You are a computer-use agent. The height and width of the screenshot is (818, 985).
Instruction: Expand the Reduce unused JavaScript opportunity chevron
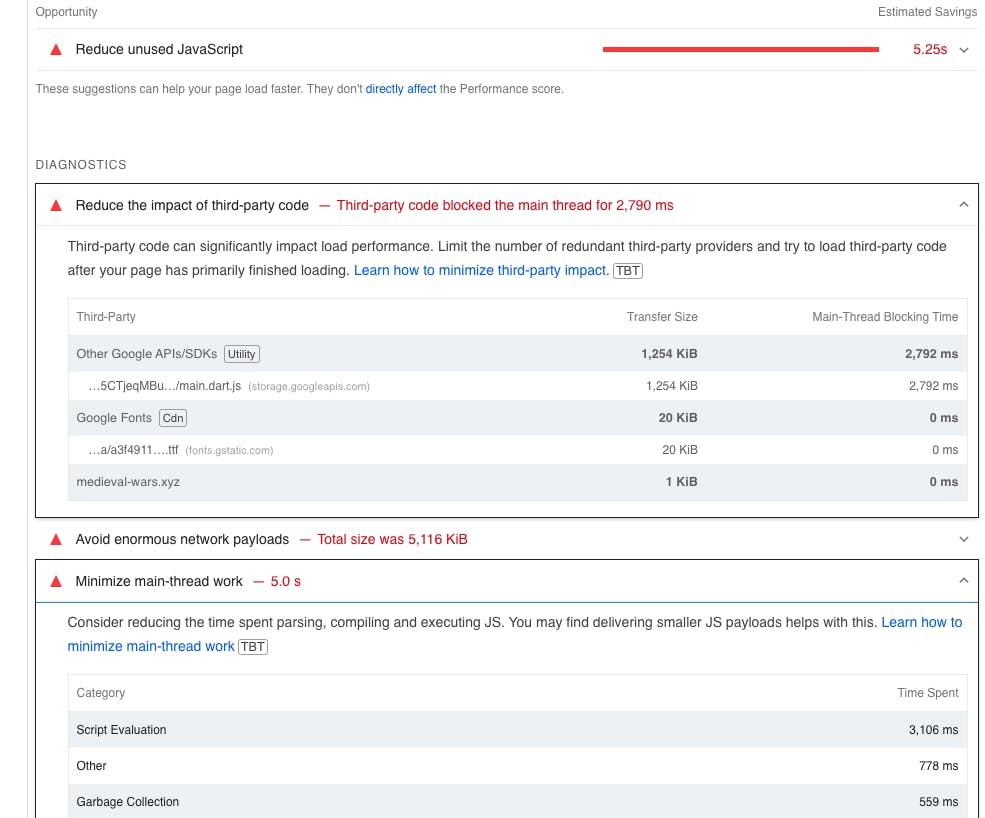[x=964, y=50]
